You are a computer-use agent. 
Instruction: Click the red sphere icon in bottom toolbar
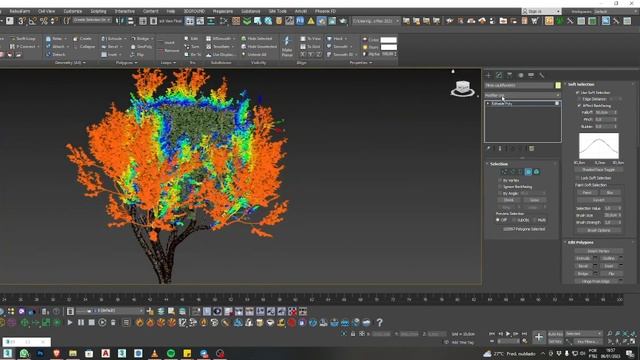point(291,322)
